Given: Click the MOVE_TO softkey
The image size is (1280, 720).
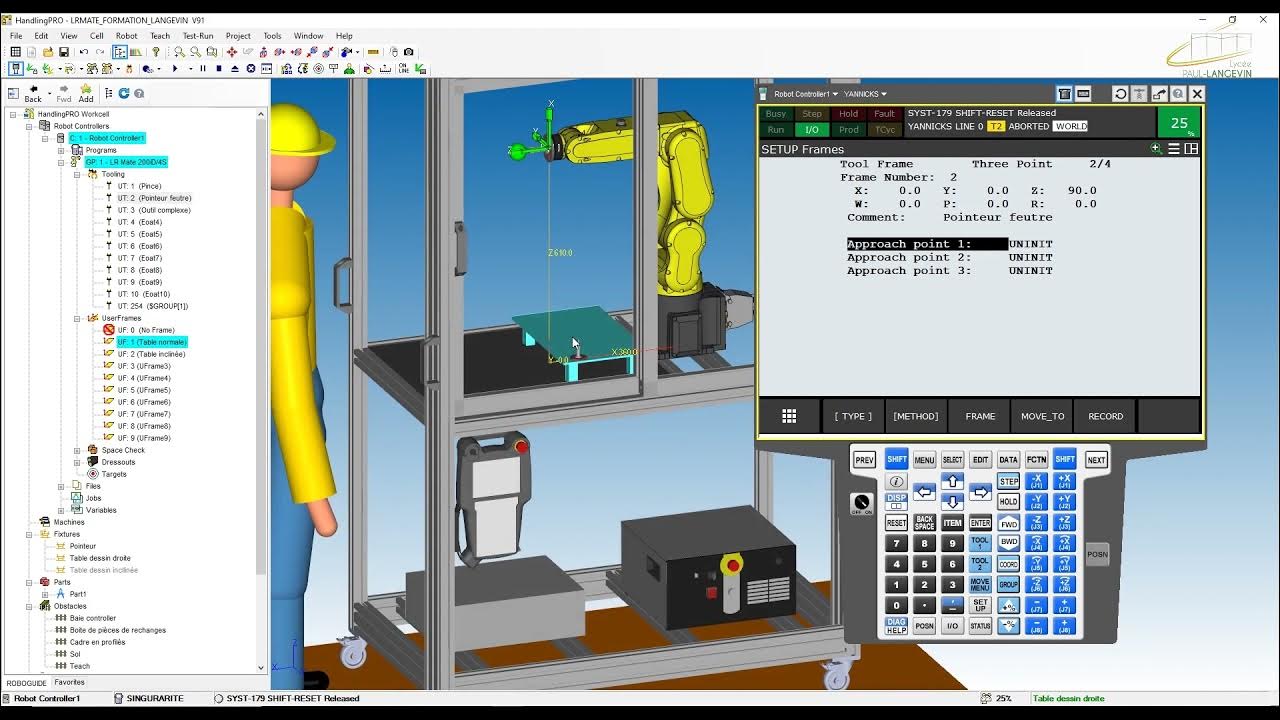Looking at the screenshot, I should tap(1042, 416).
